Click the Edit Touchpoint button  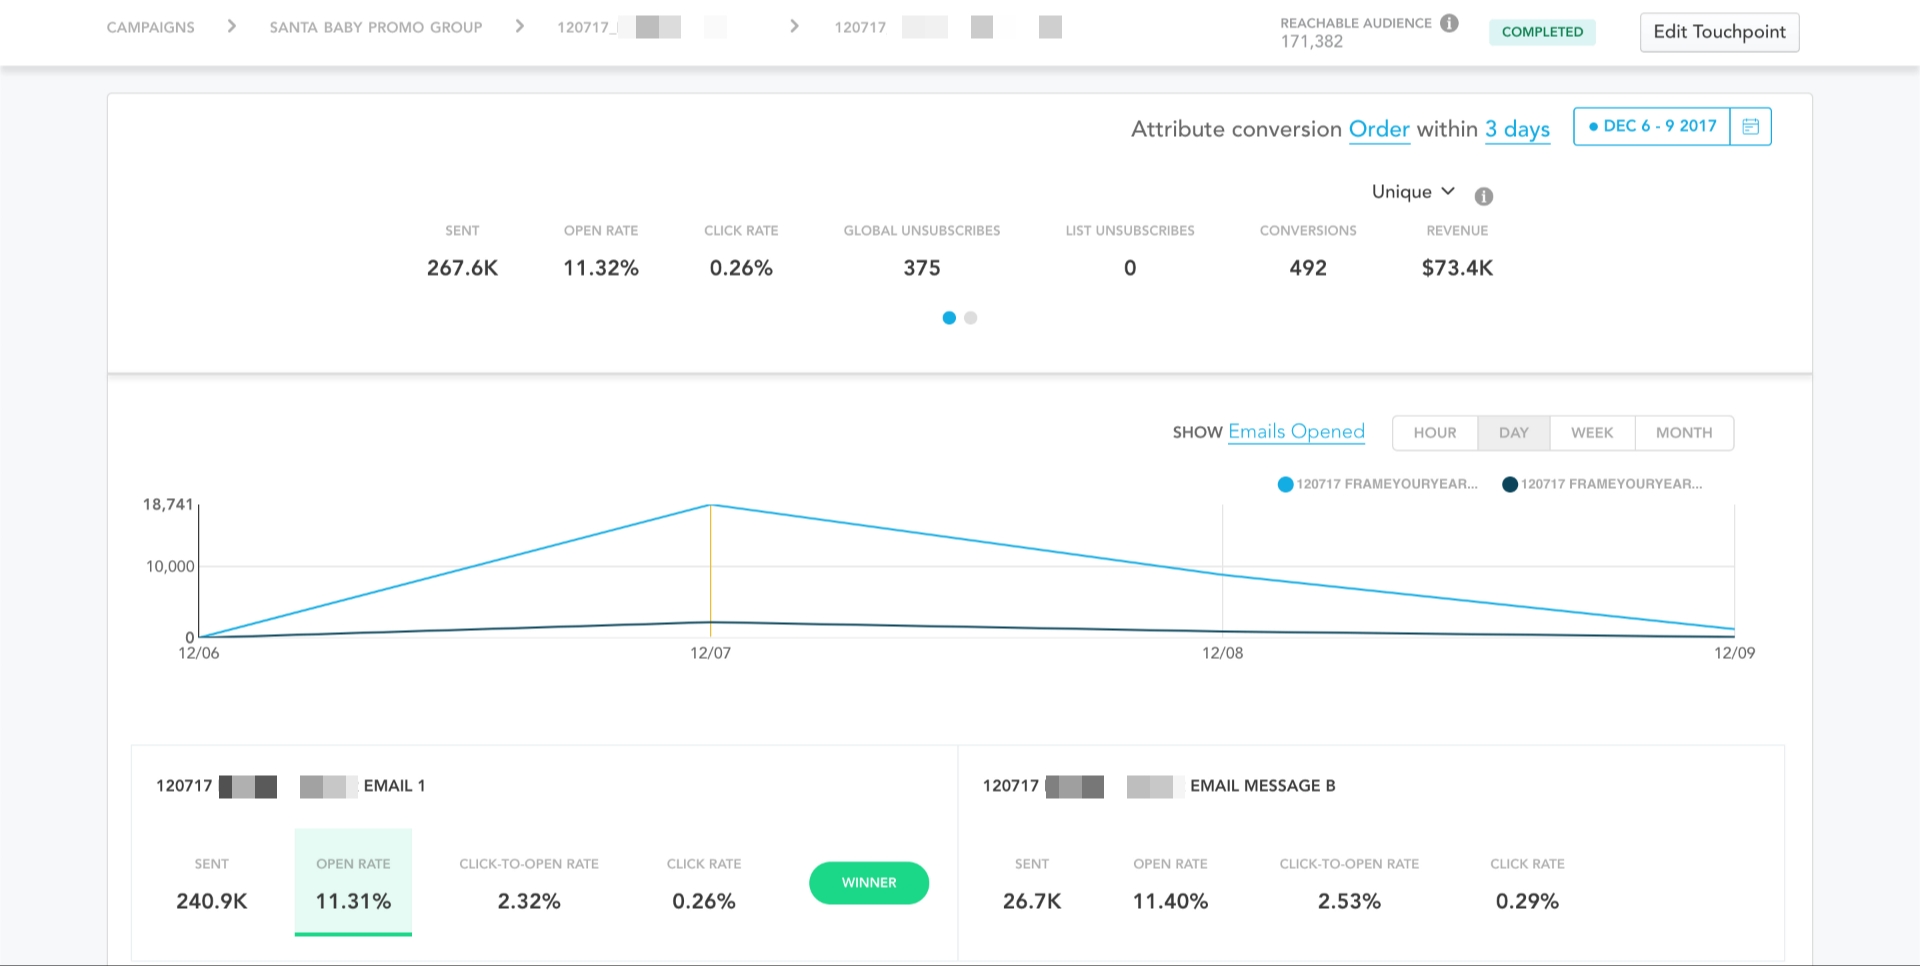point(1719,32)
